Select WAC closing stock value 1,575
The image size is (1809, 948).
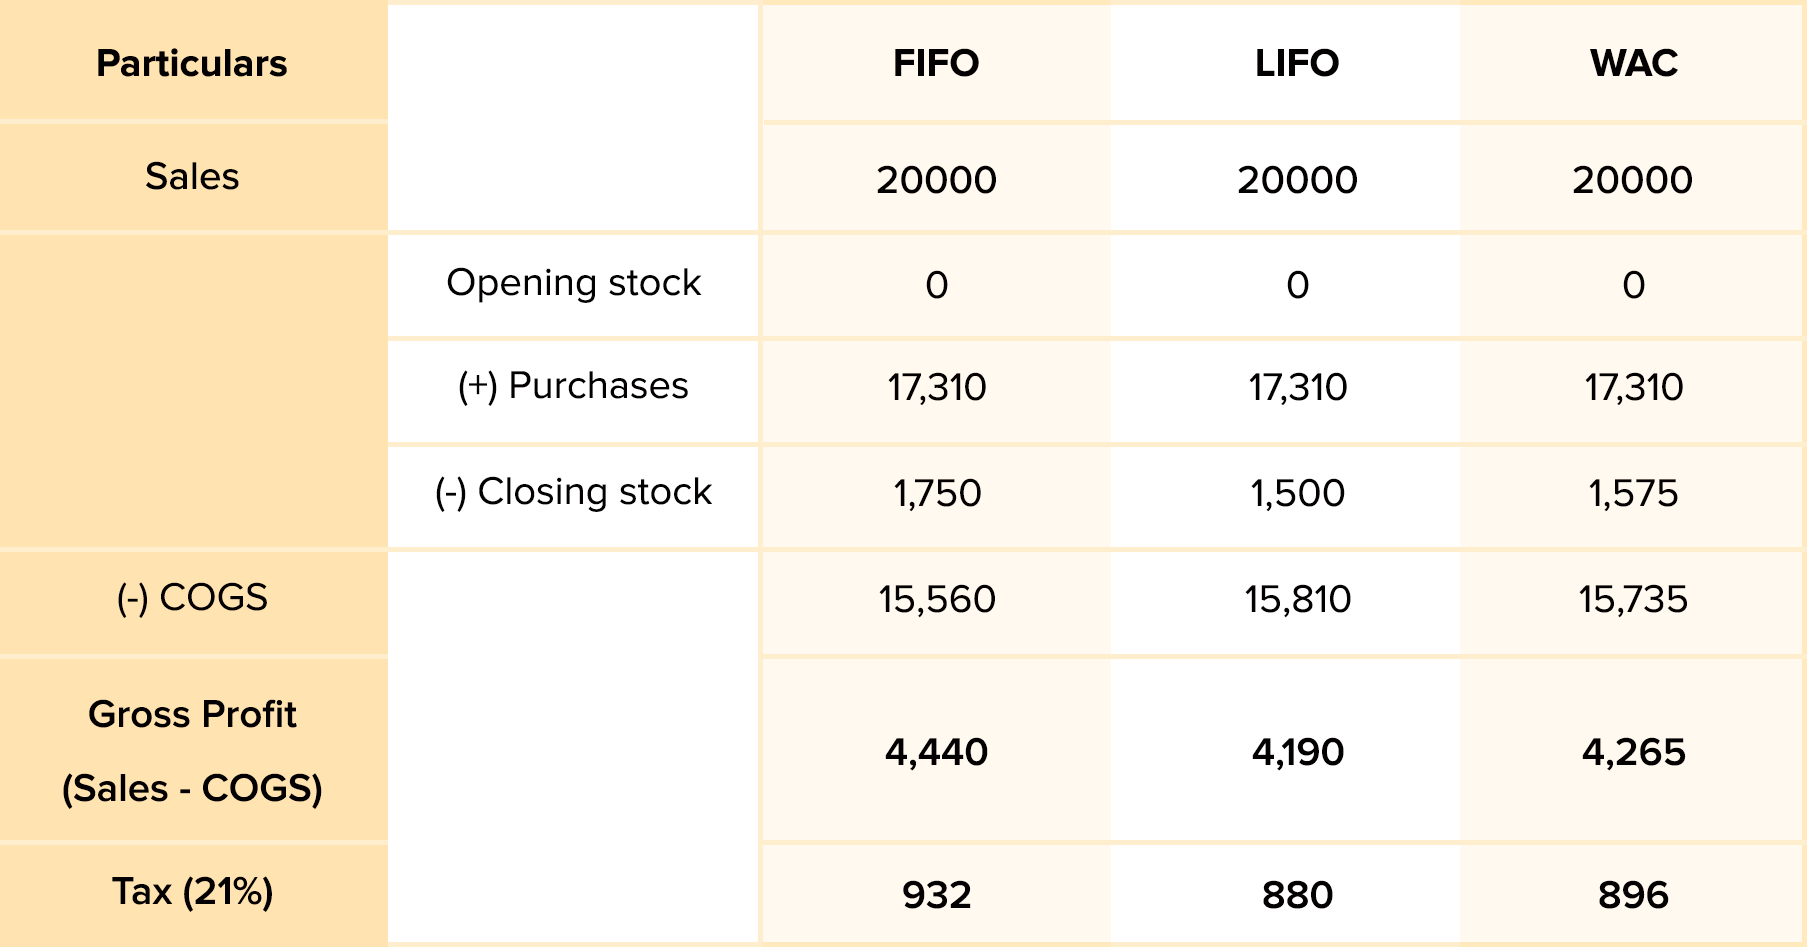tap(1633, 493)
